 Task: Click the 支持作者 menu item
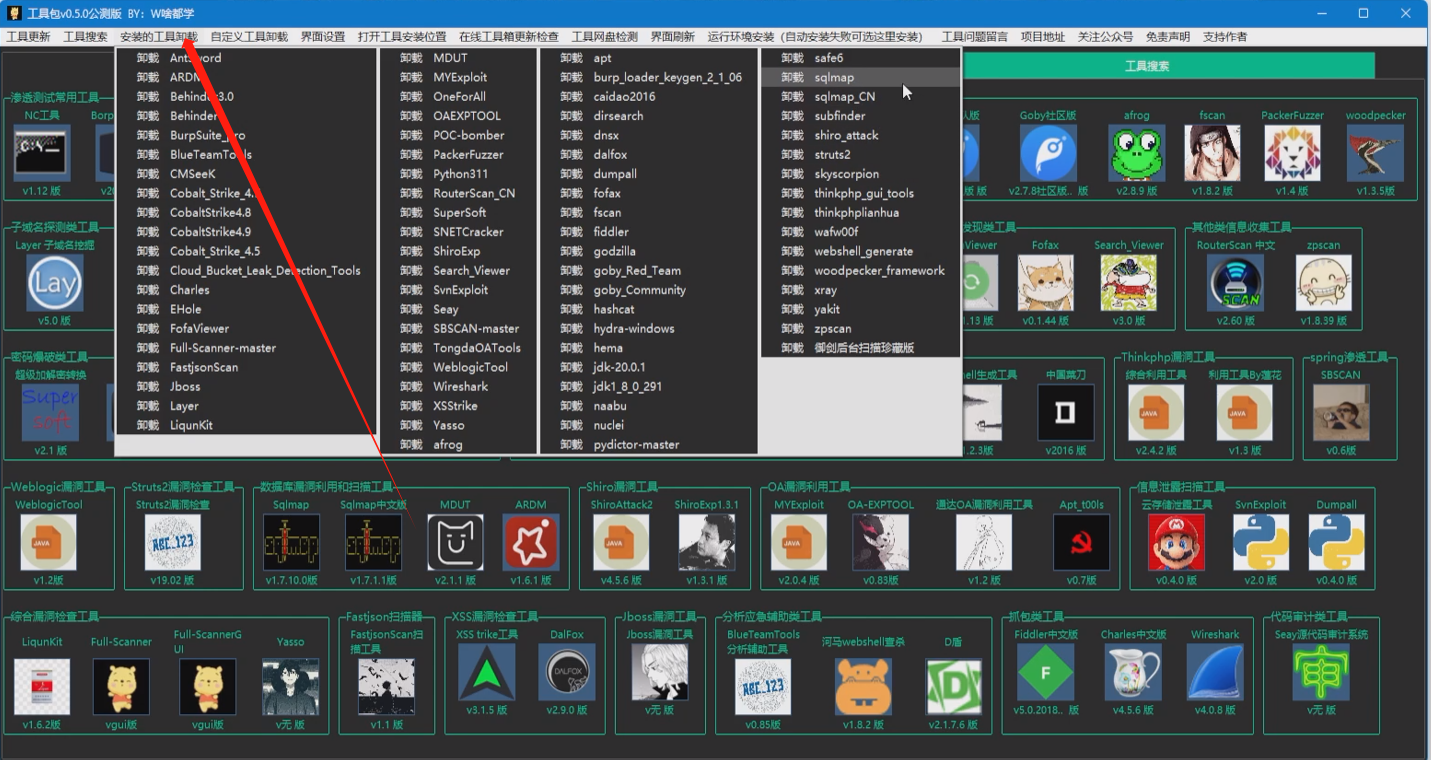coord(1224,37)
